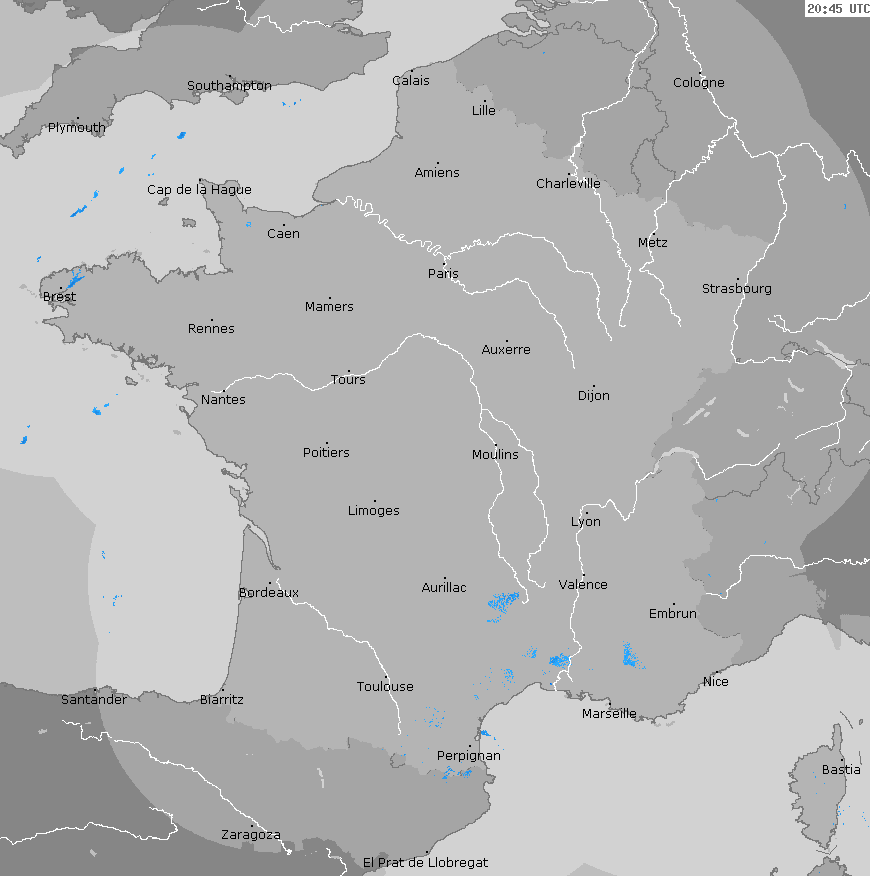The image size is (870, 876).
Task: Click the Bastia label on Corsica
Action: point(840,770)
